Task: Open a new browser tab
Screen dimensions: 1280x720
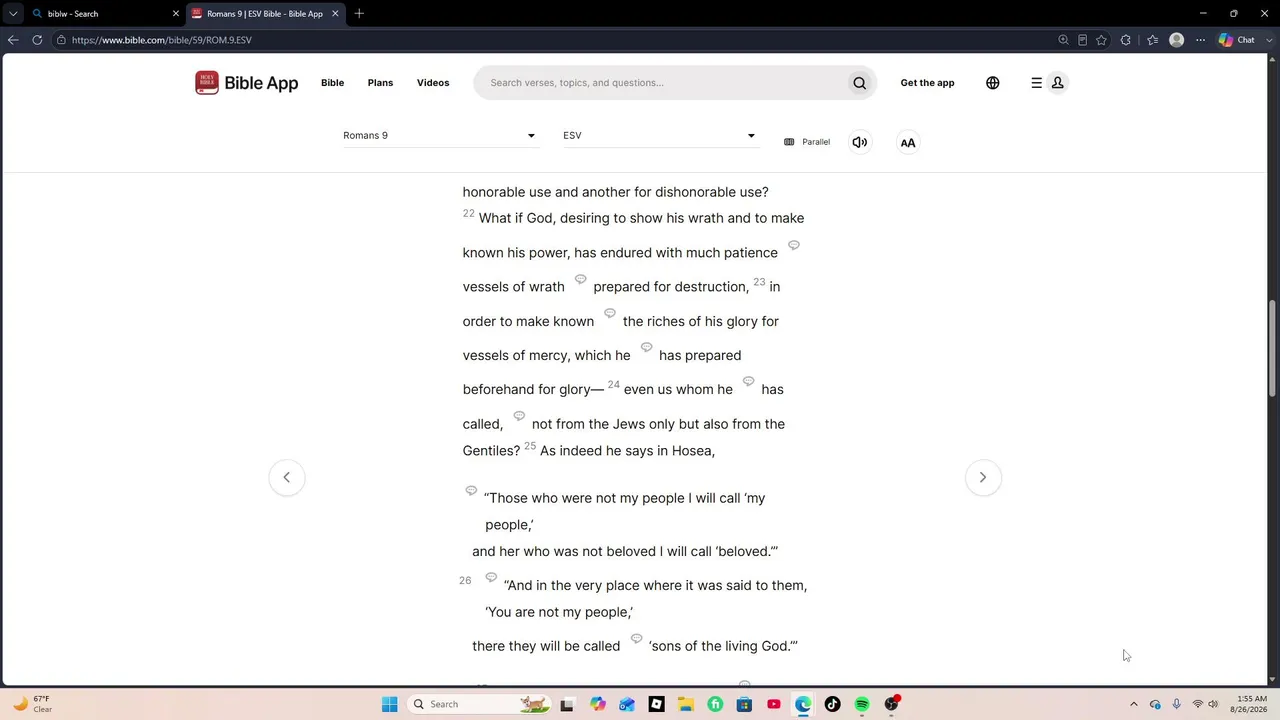Action: click(359, 14)
